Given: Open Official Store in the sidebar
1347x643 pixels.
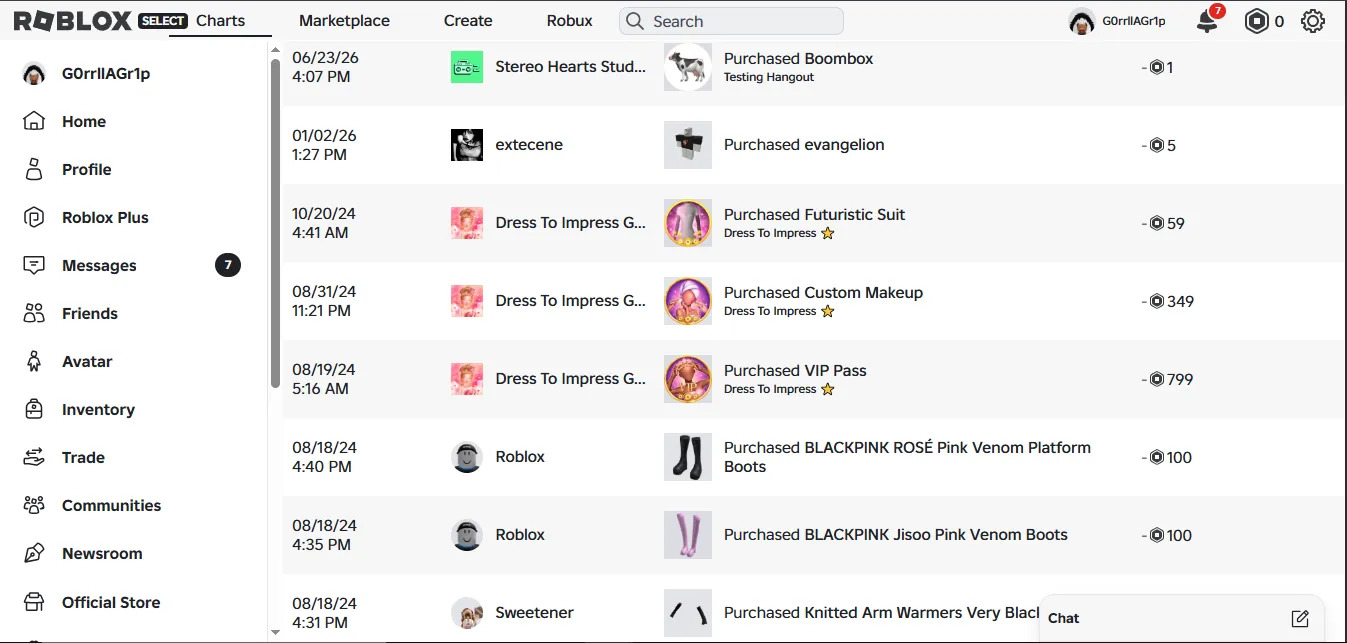Looking at the screenshot, I should point(111,602).
